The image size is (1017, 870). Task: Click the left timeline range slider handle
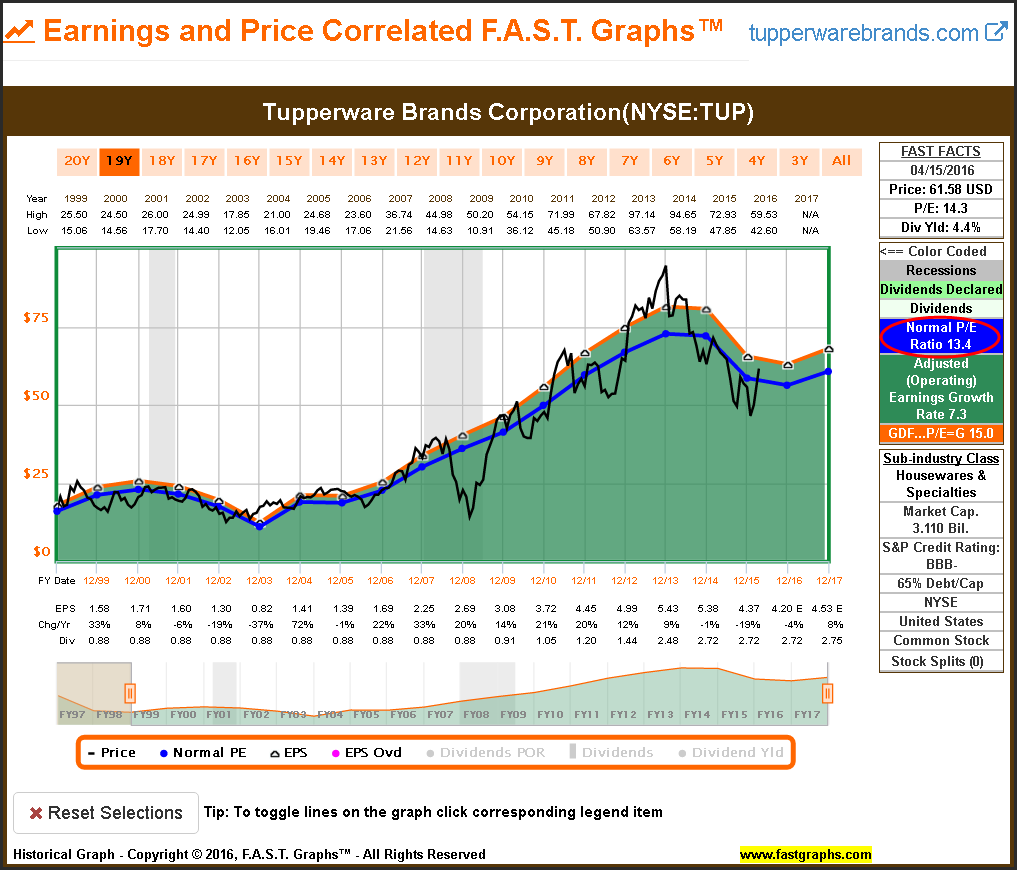pyautogui.click(x=129, y=692)
